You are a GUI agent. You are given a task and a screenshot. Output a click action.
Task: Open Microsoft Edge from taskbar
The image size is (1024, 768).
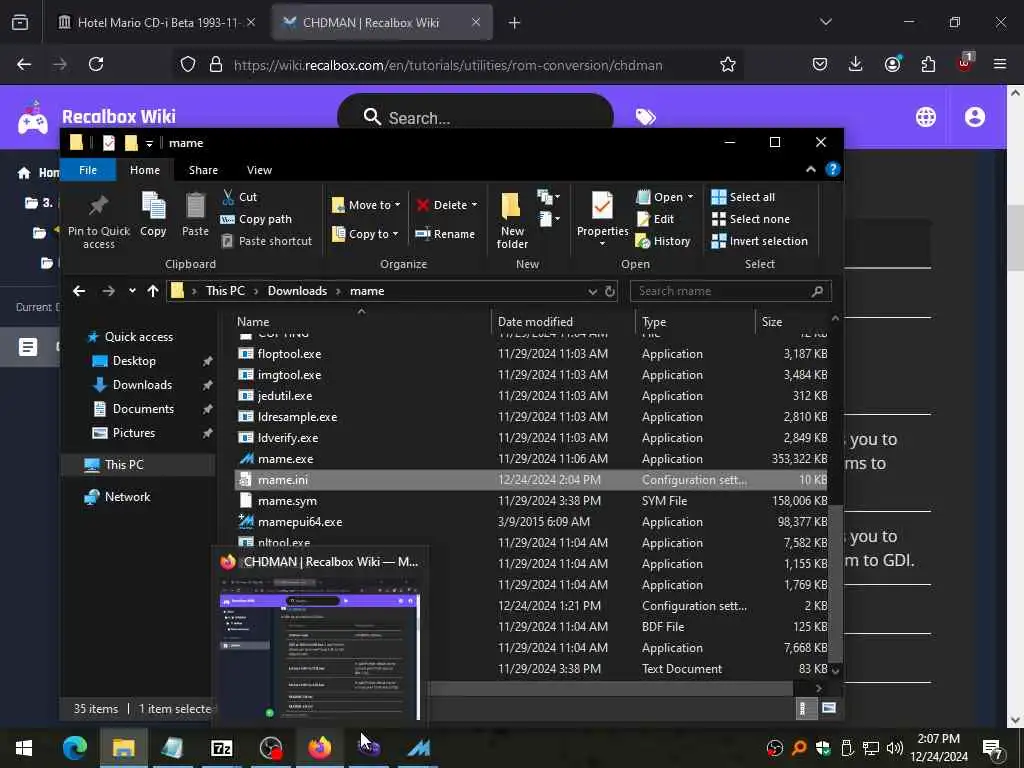coord(74,748)
